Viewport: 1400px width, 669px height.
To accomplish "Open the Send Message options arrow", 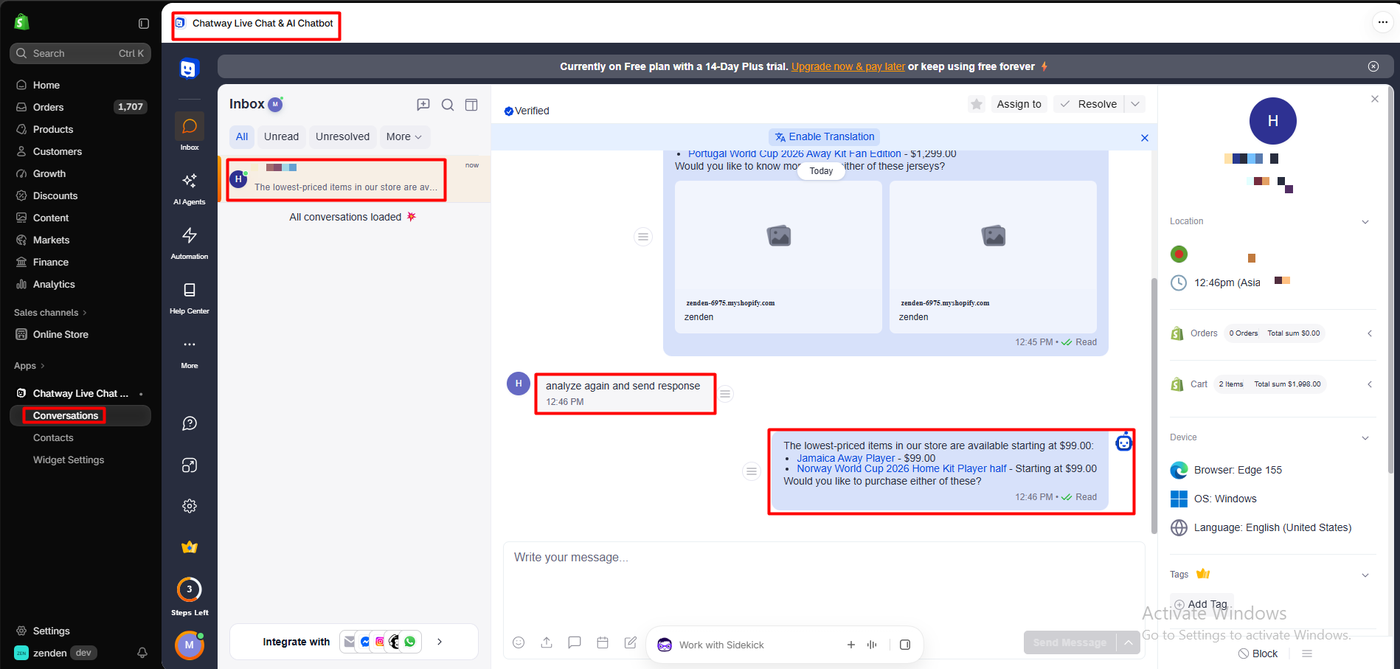I will (1129, 642).
